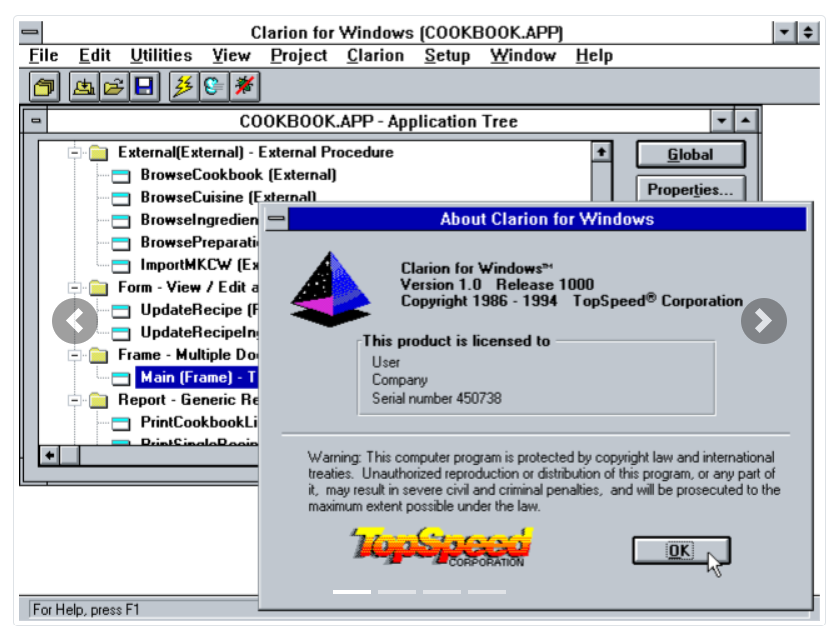Click the window icon next to ImportMKCW
Screen dimensions: 827x627
click(121, 265)
